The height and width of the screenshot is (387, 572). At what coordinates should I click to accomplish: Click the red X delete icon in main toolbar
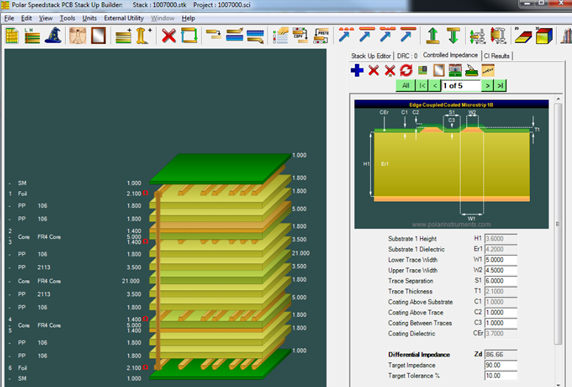pos(169,36)
